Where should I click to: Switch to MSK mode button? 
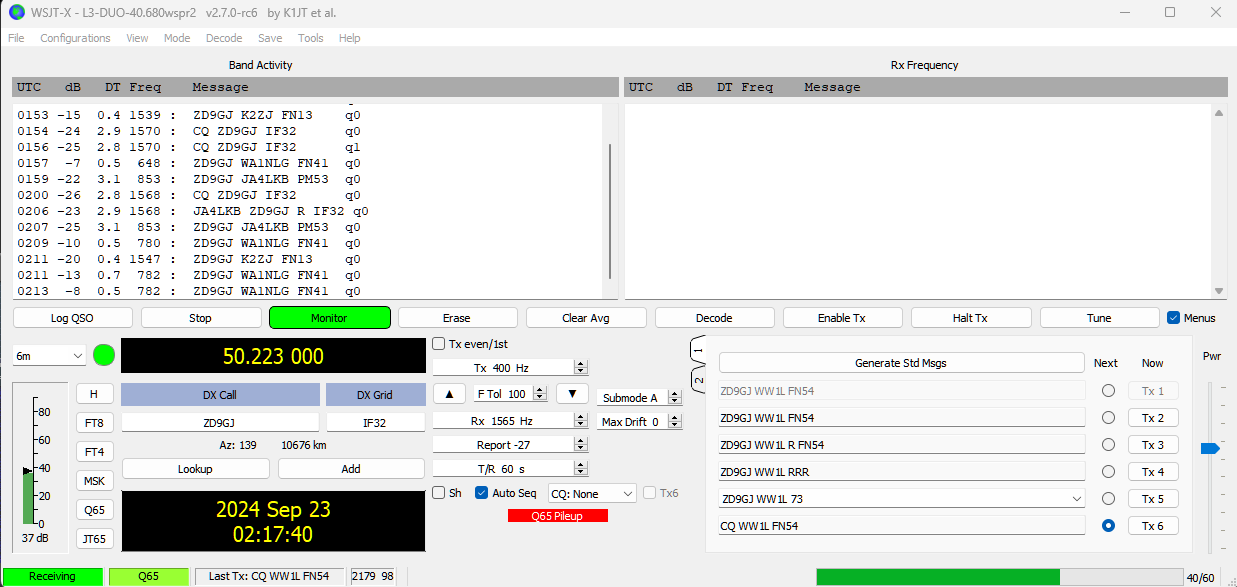(94, 481)
